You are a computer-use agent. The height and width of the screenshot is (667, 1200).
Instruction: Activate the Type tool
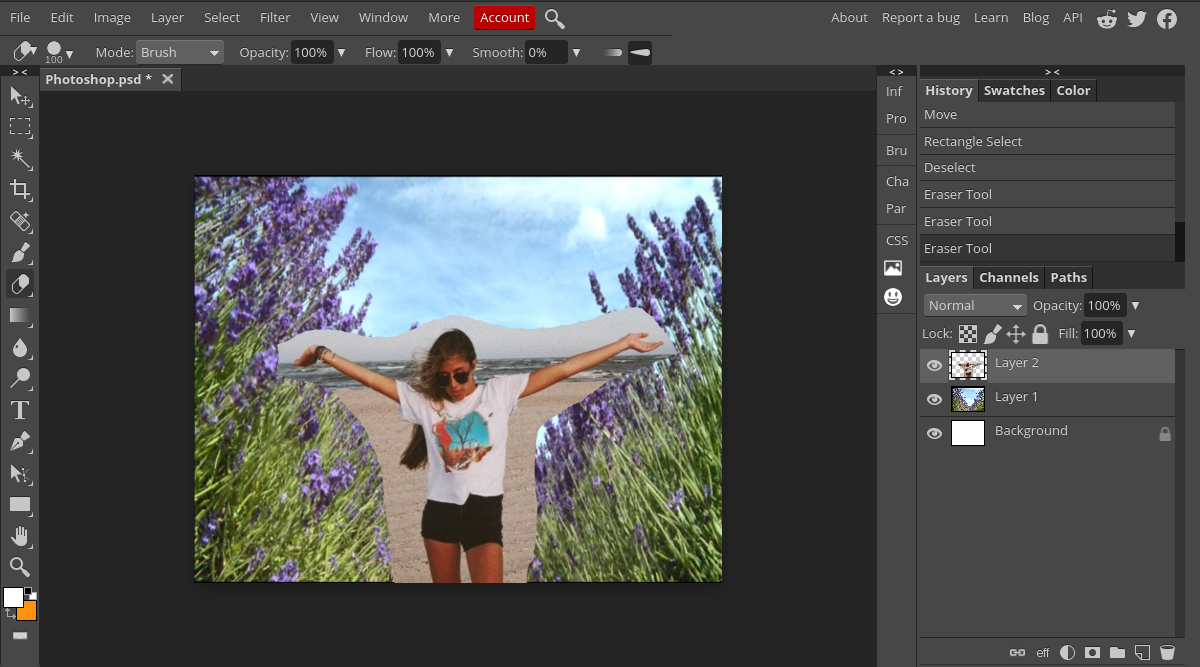pos(20,410)
